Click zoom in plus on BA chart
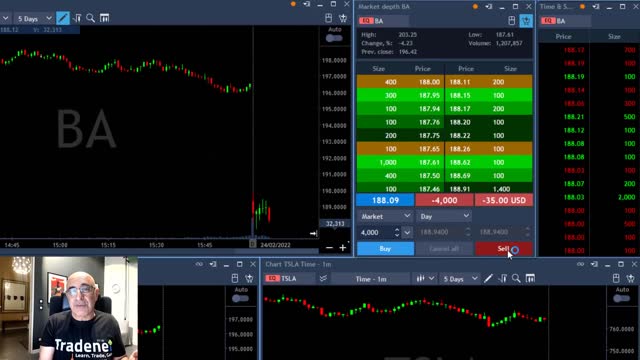 (x=343, y=248)
